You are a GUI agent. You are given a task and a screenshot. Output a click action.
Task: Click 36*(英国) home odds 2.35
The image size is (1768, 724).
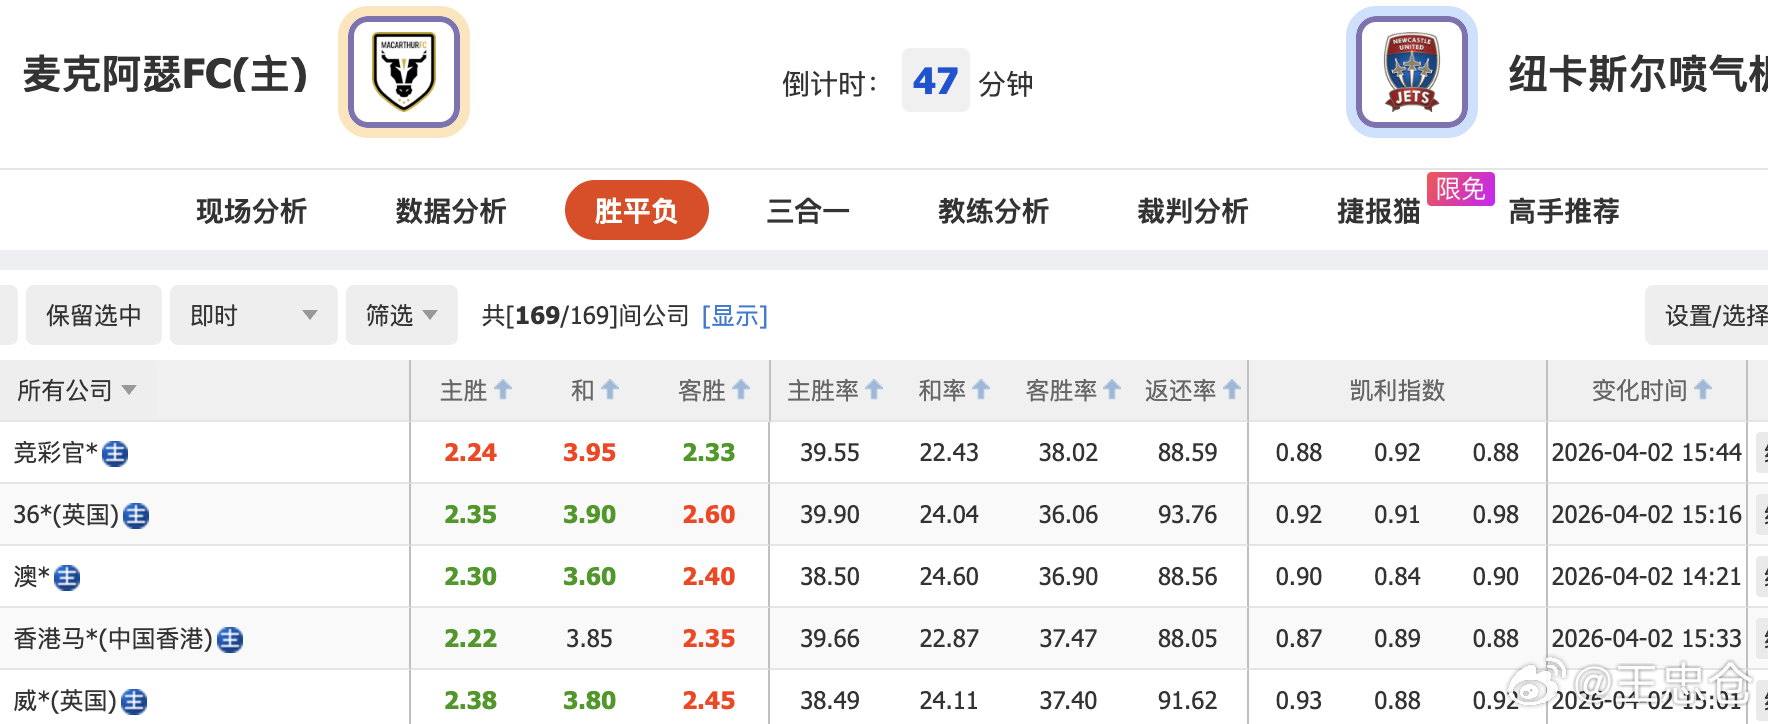[x=470, y=515]
